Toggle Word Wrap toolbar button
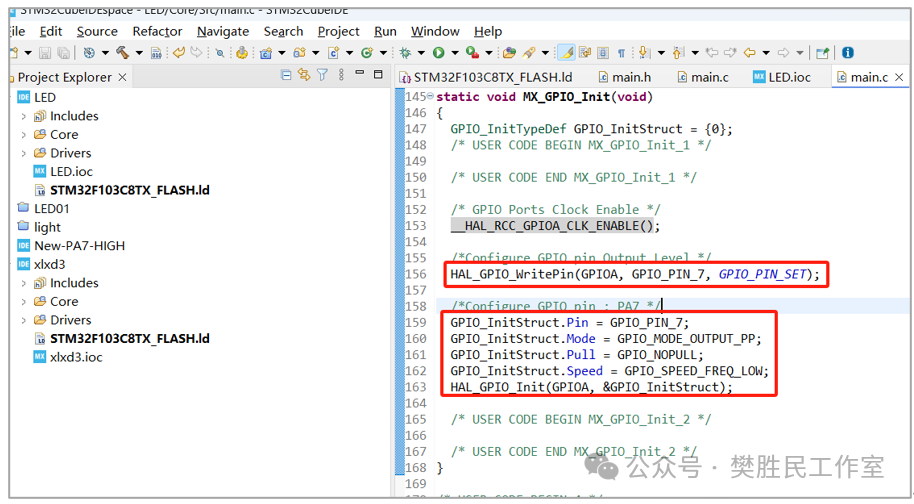Image resolution: width=914 pixels, height=504 pixels. 585,53
